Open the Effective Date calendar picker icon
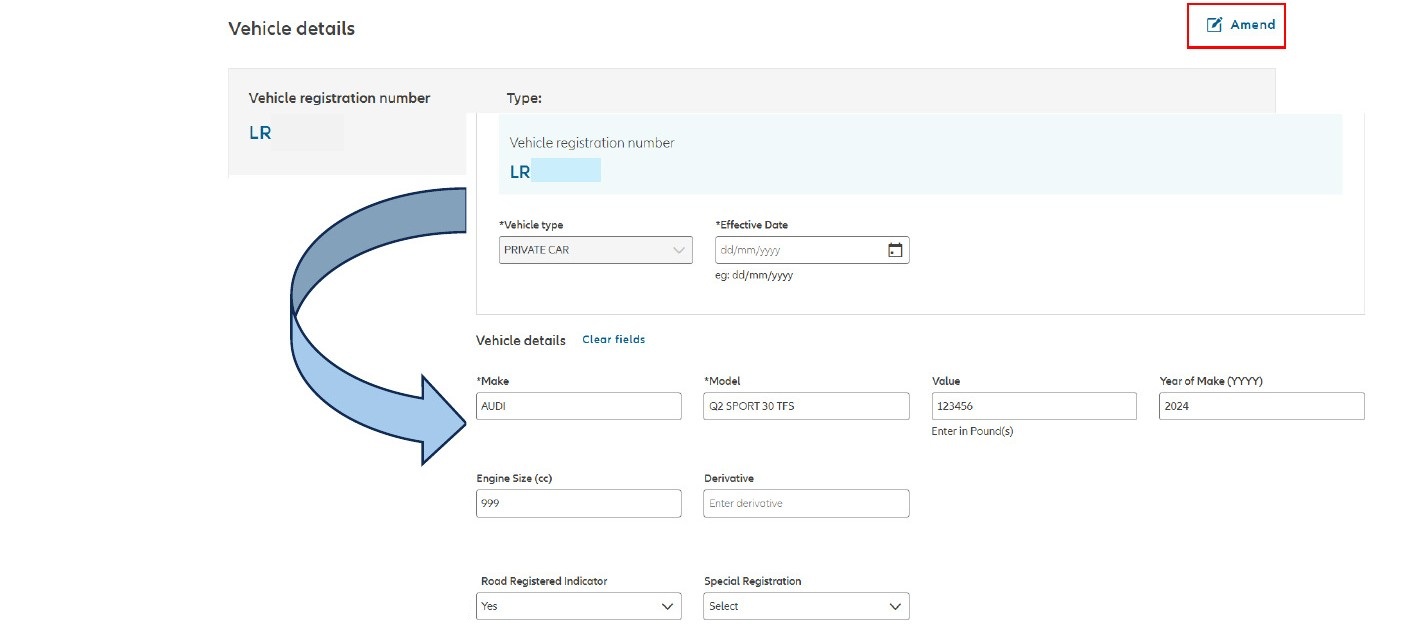 click(x=895, y=250)
